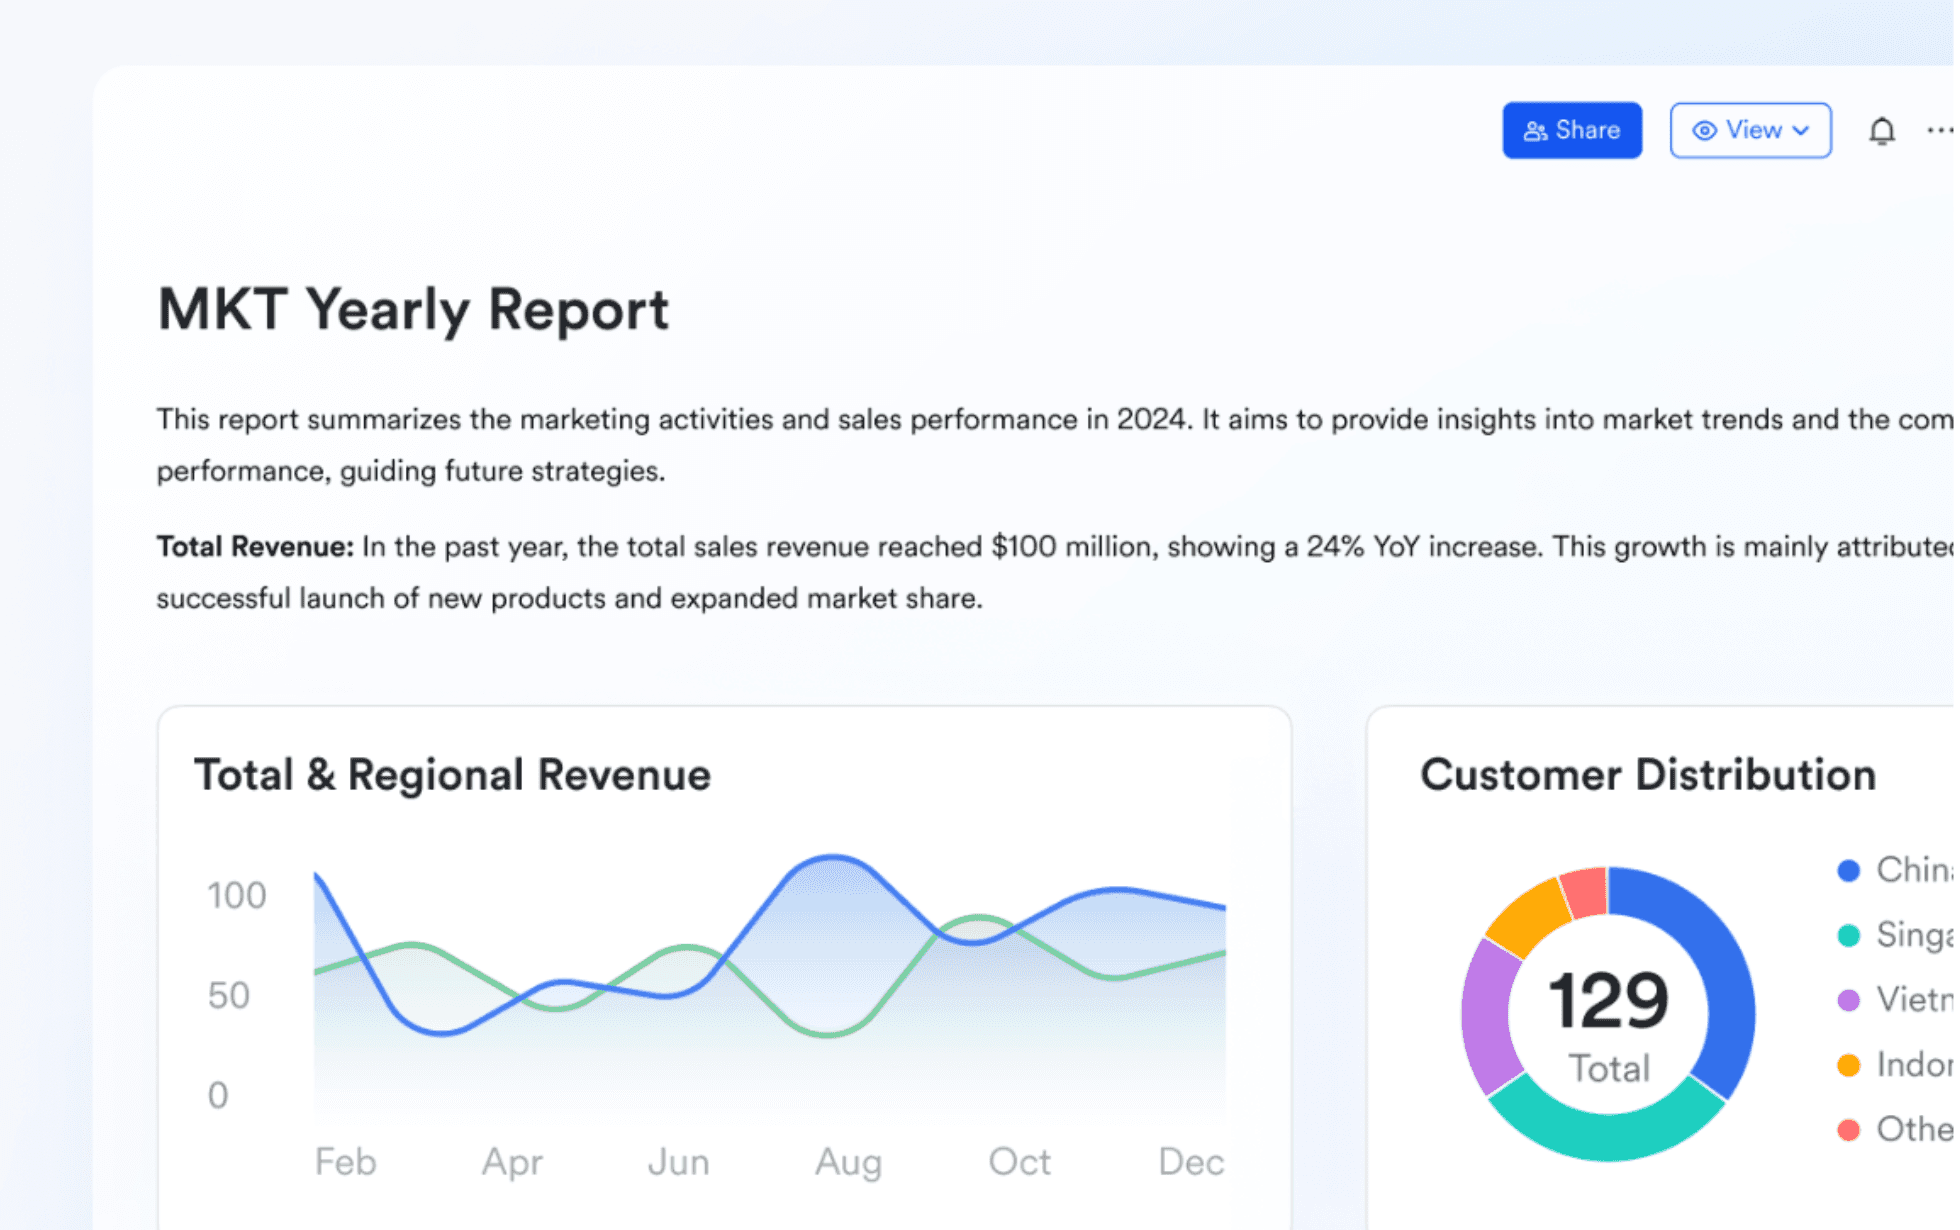Open notifications via the bell icon

coord(1881,131)
